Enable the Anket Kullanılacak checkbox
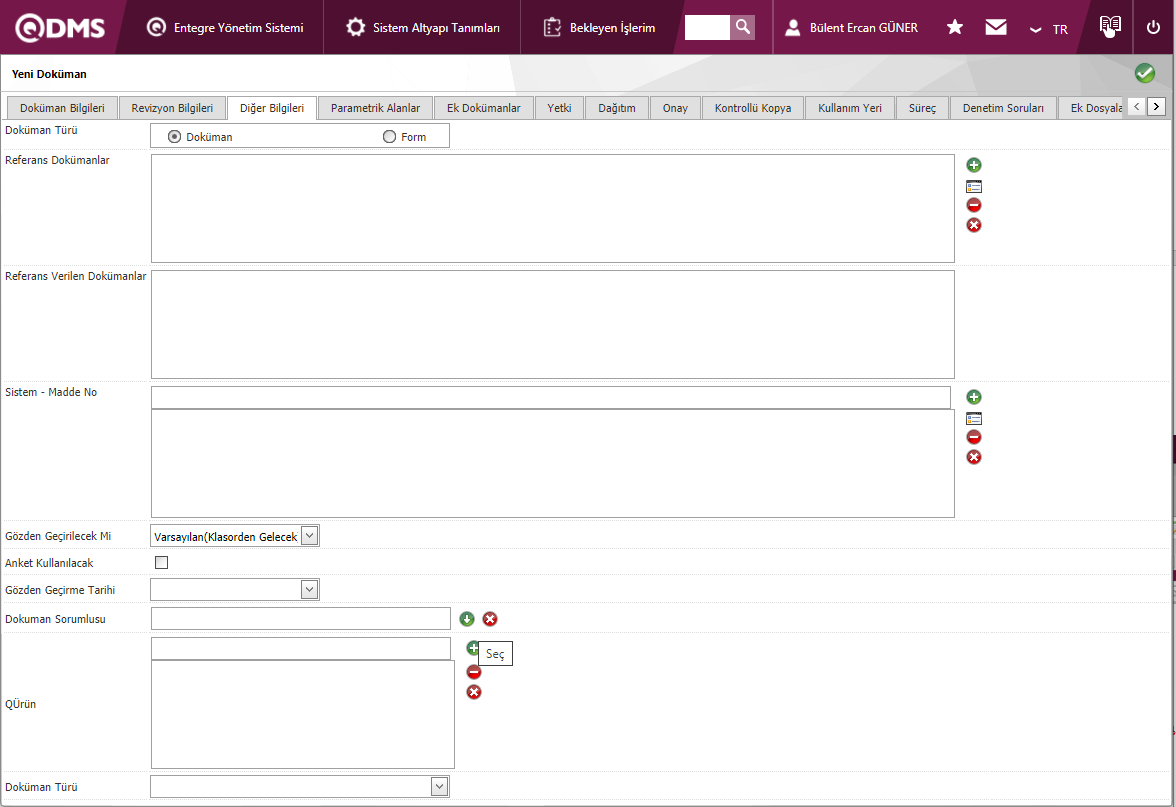Viewport: 1176px width, 807px height. click(x=161, y=563)
